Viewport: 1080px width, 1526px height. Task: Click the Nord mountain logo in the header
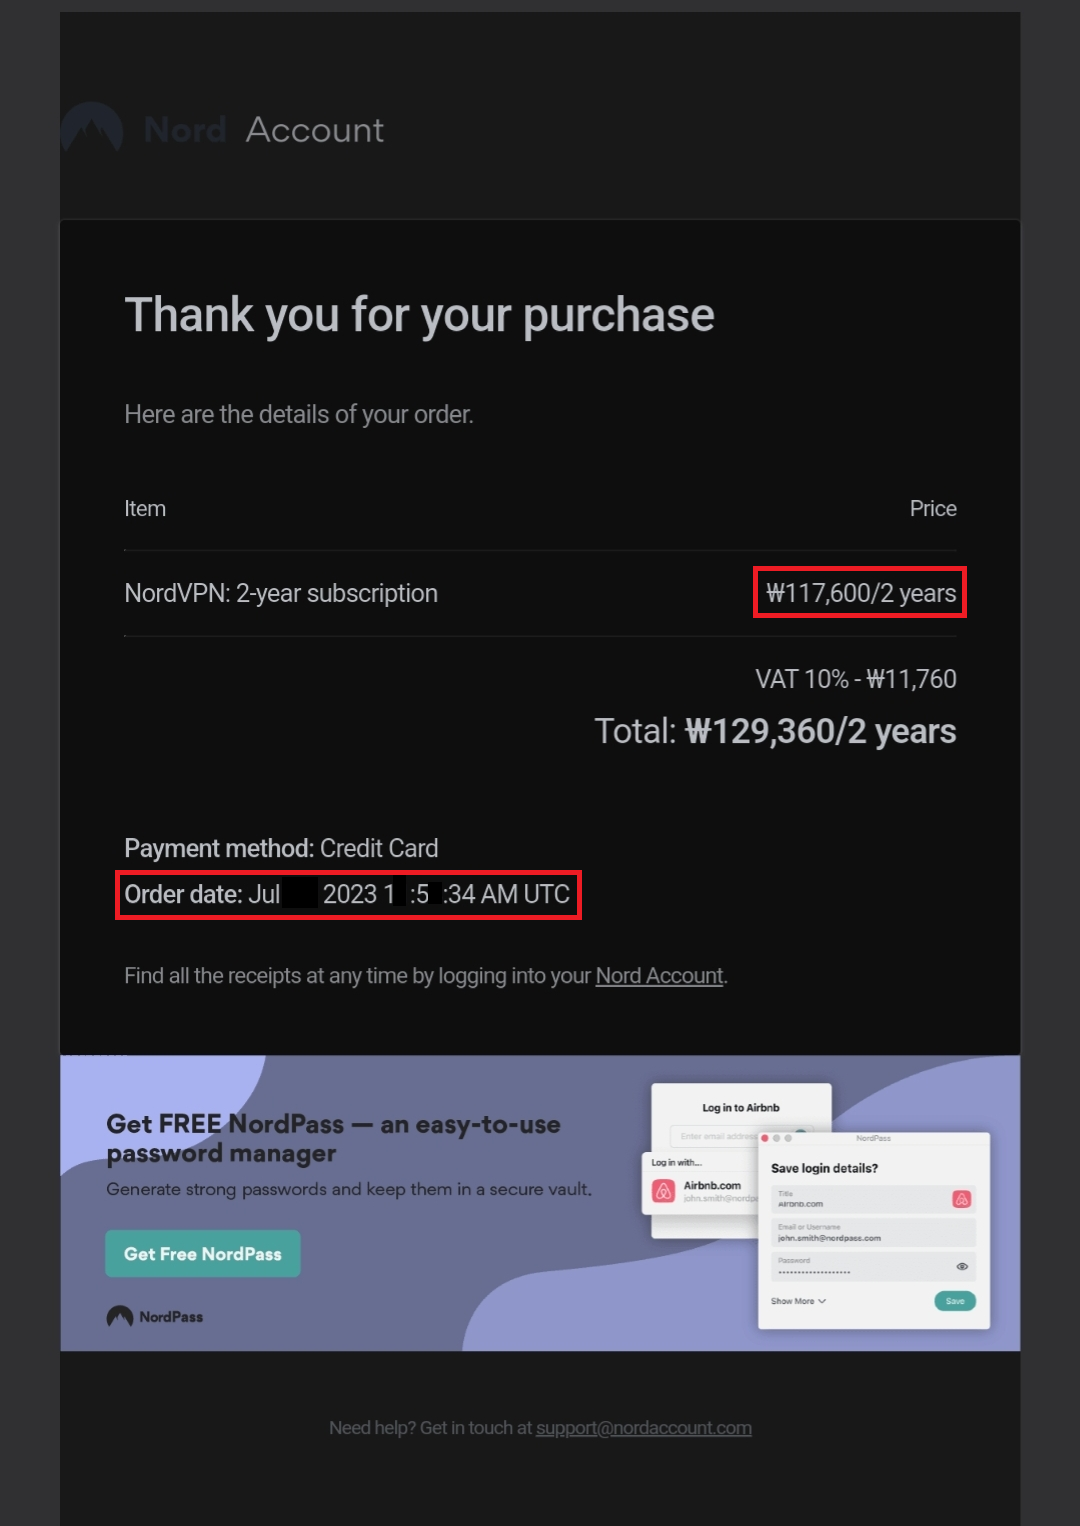coord(92,130)
